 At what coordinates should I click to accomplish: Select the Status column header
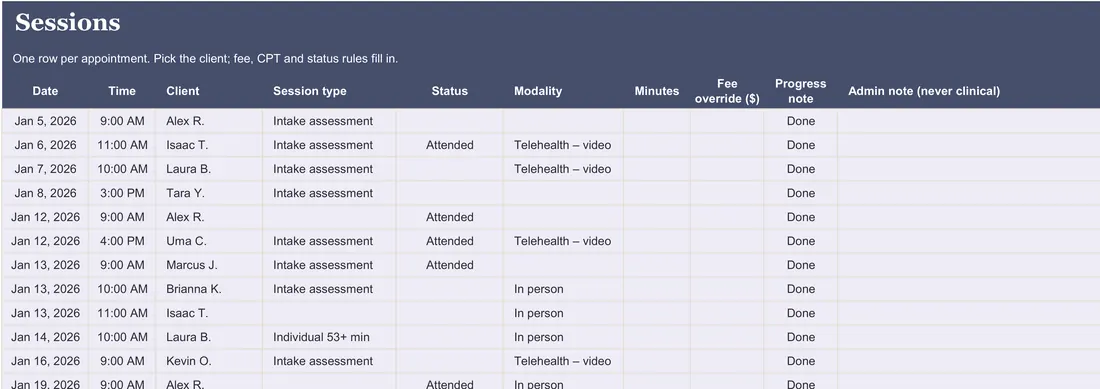click(450, 91)
